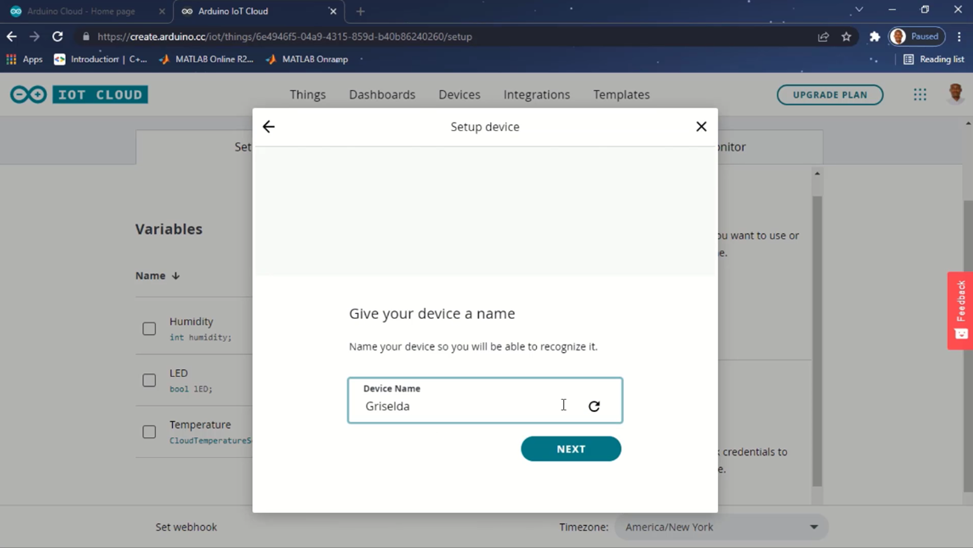
Task: Tick the Temperature variable checkbox
Action: (x=149, y=431)
